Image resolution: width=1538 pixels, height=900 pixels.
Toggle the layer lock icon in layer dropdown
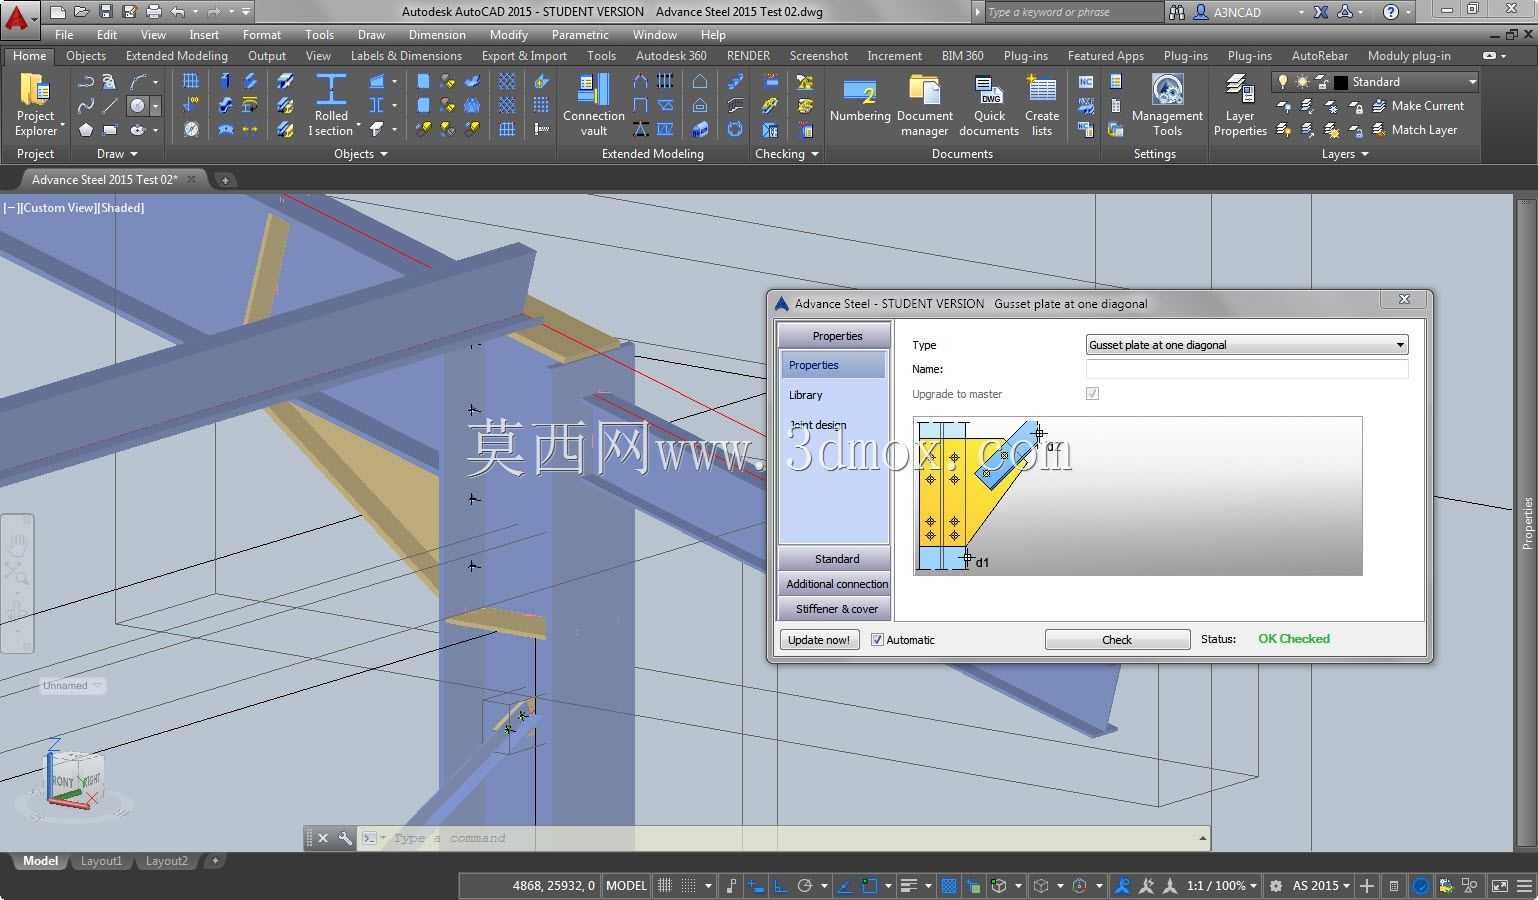(1321, 82)
